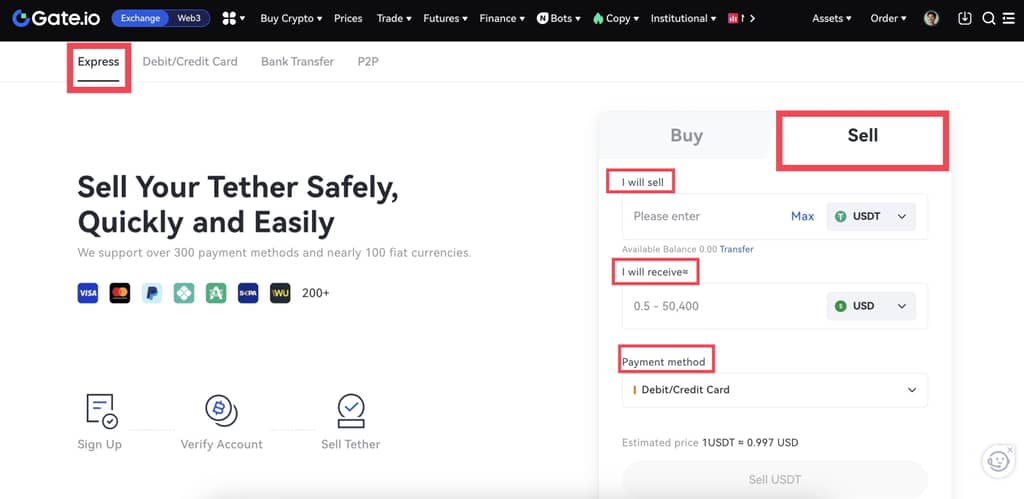1024x499 pixels.
Task: Click the Visa payment icon
Action: click(x=88, y=293)
